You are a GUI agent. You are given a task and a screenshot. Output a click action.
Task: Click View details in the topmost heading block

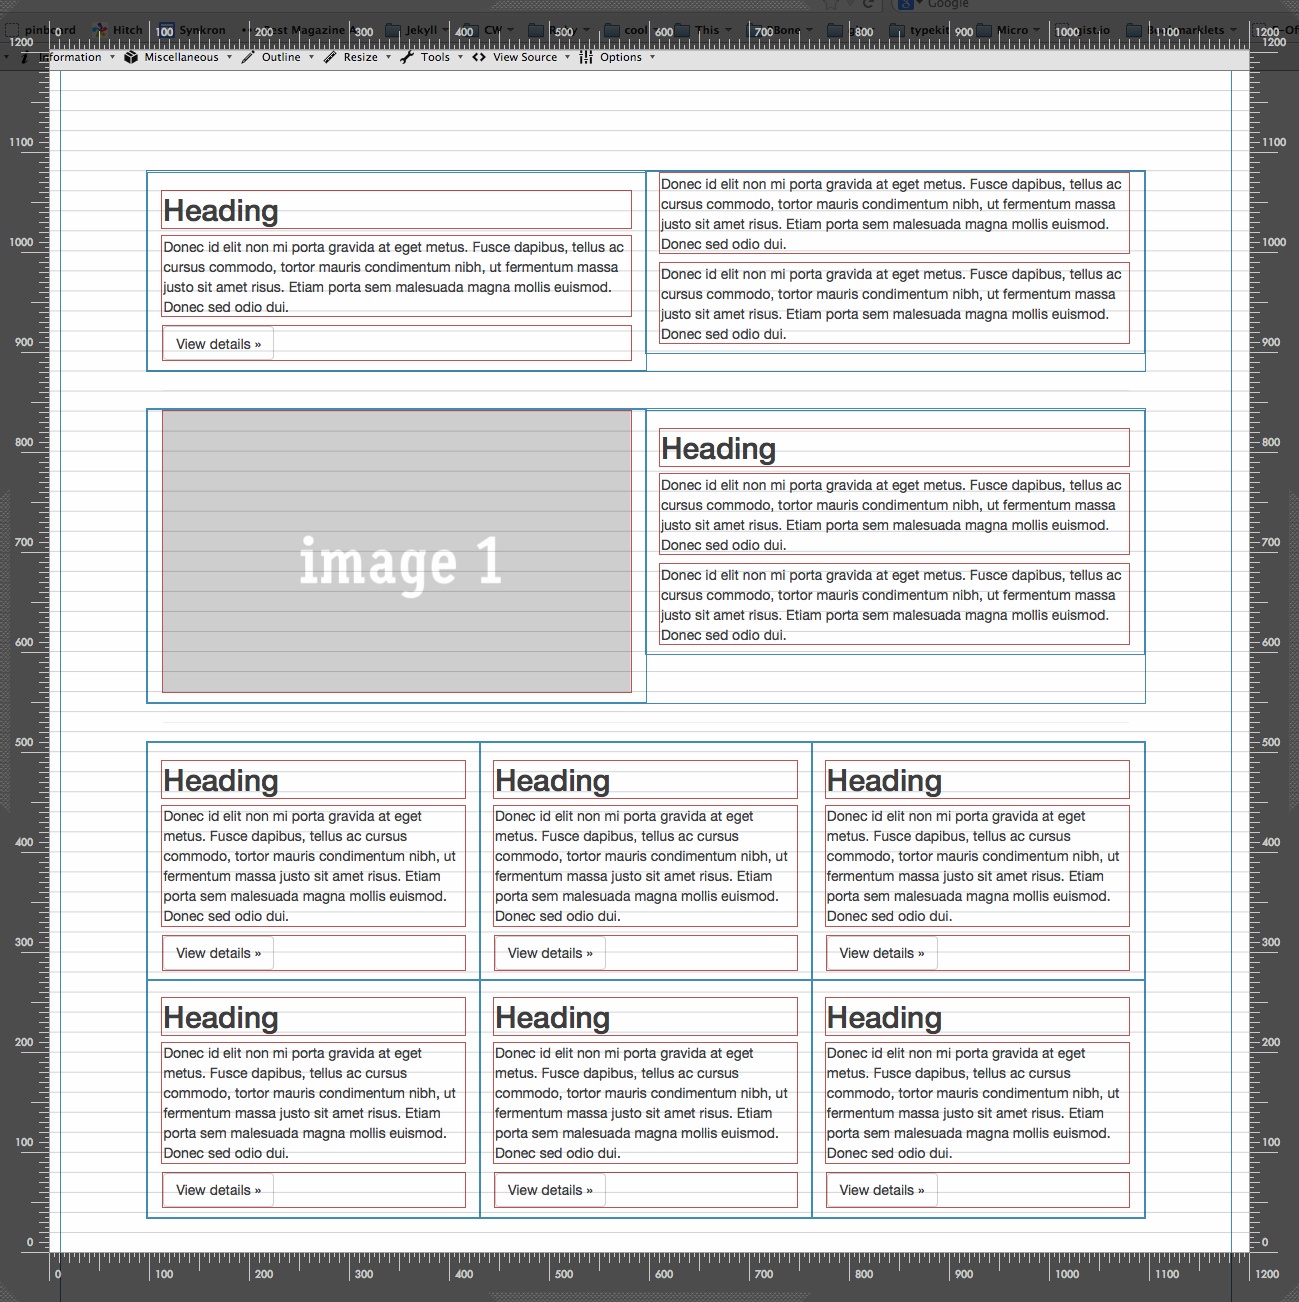point(218,344)
